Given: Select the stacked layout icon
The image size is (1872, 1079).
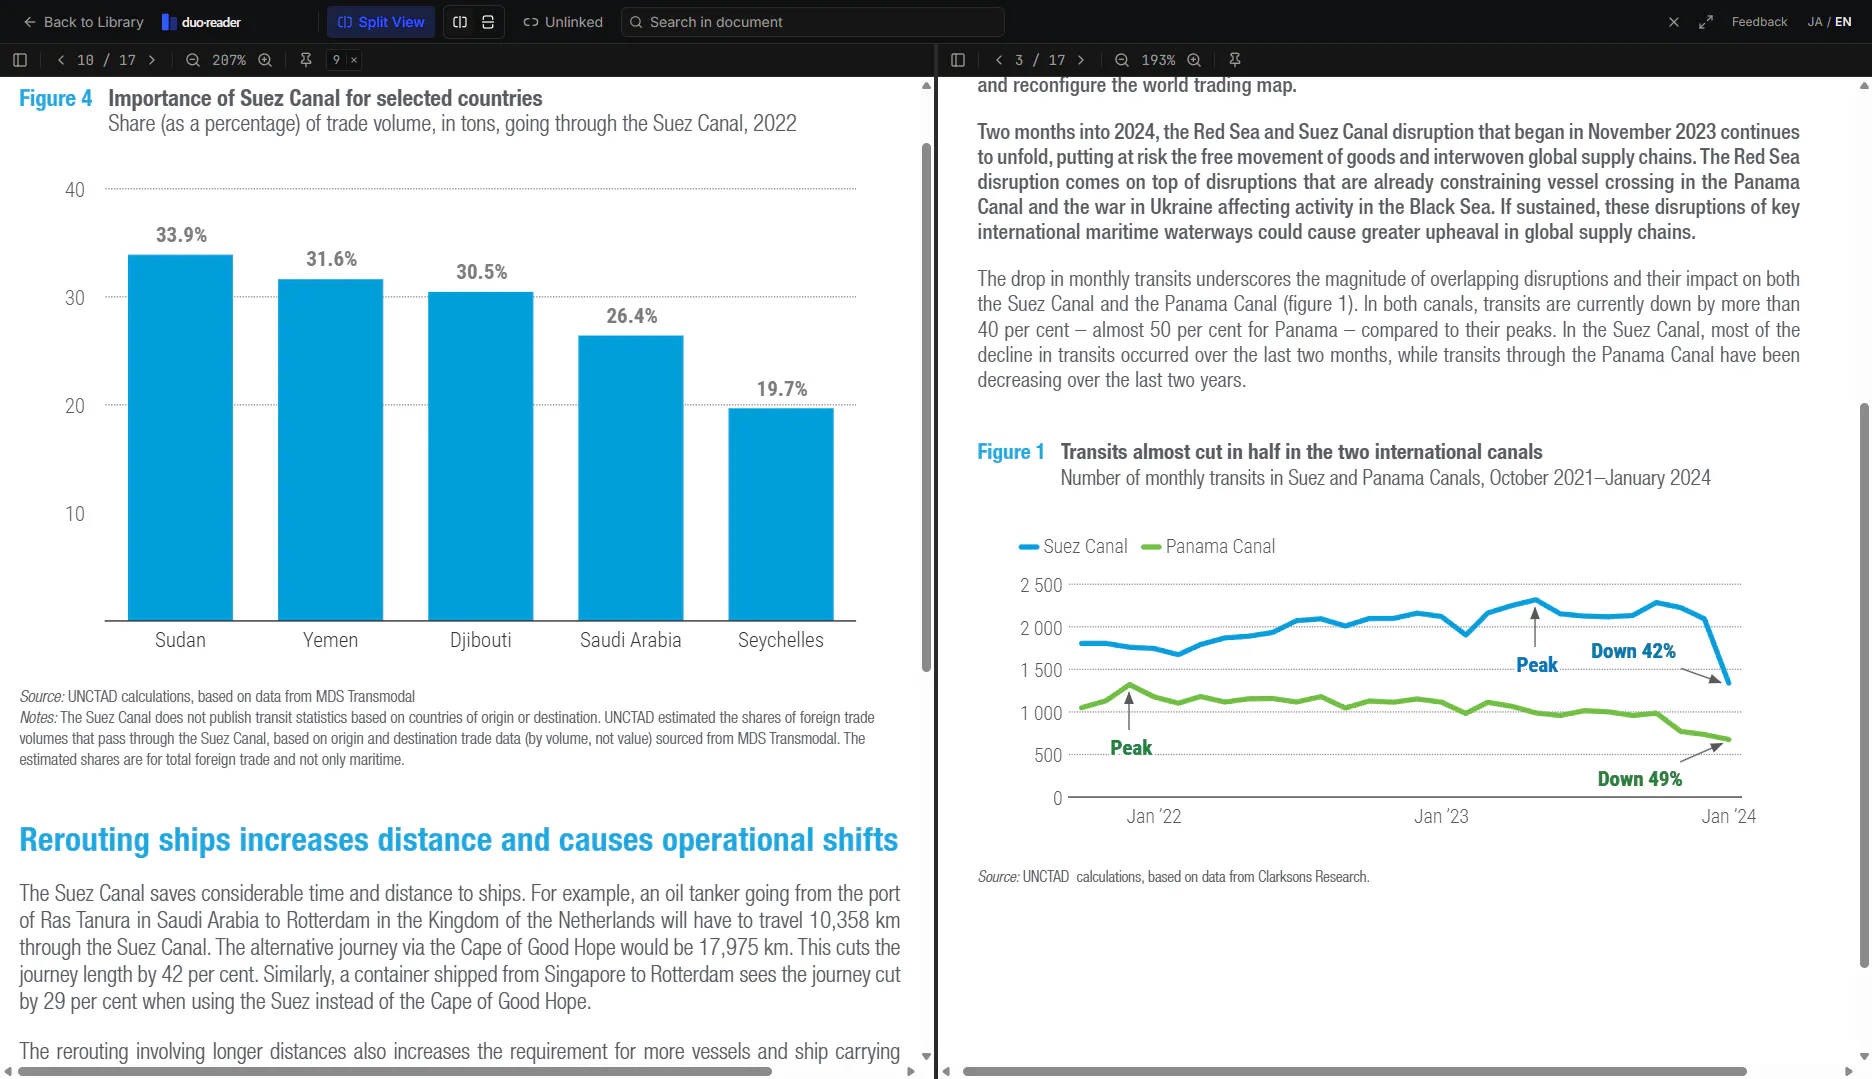Looking at the screenshot, I should point(488,22).
